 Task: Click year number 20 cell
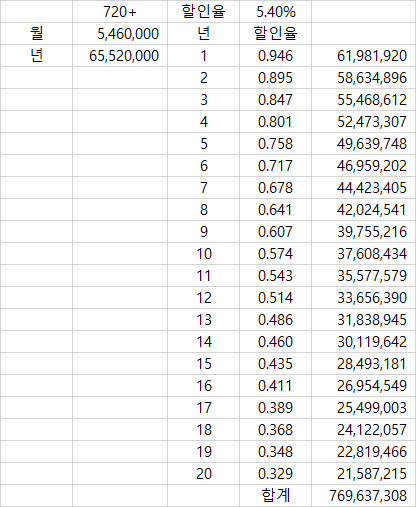pos(203,474)
